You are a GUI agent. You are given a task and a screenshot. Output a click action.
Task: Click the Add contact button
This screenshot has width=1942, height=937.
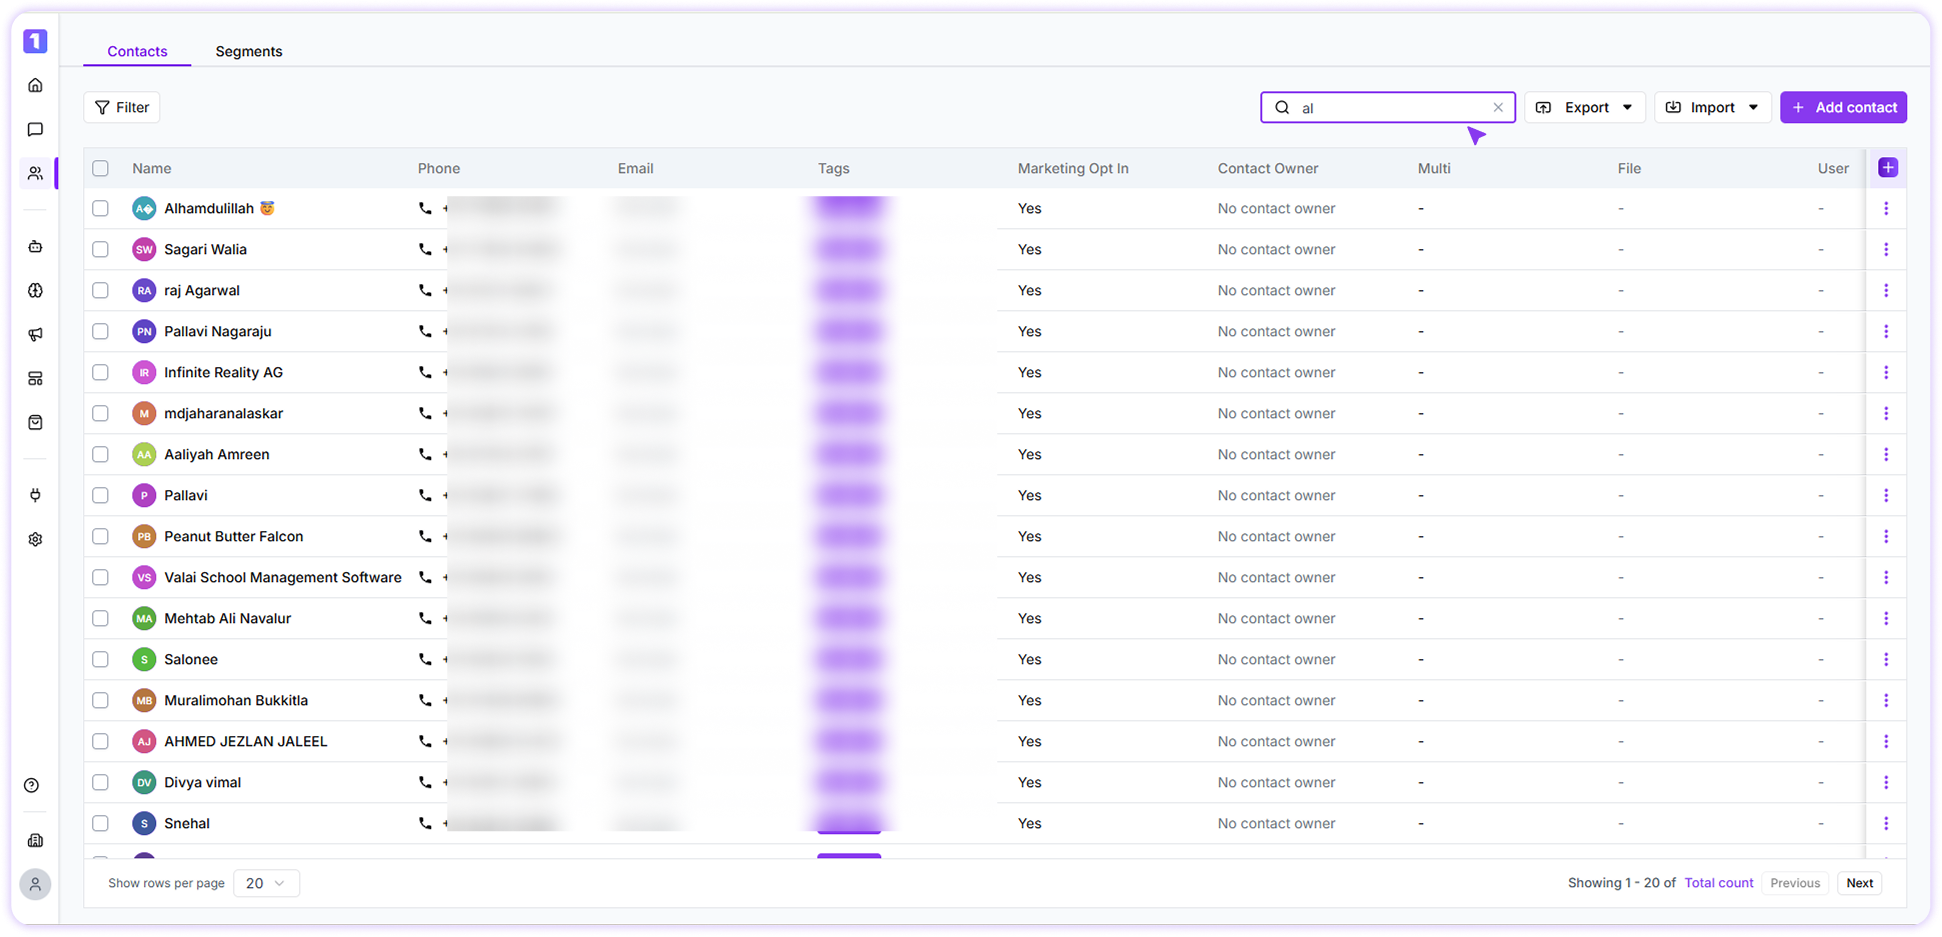tap(1843, 107)
